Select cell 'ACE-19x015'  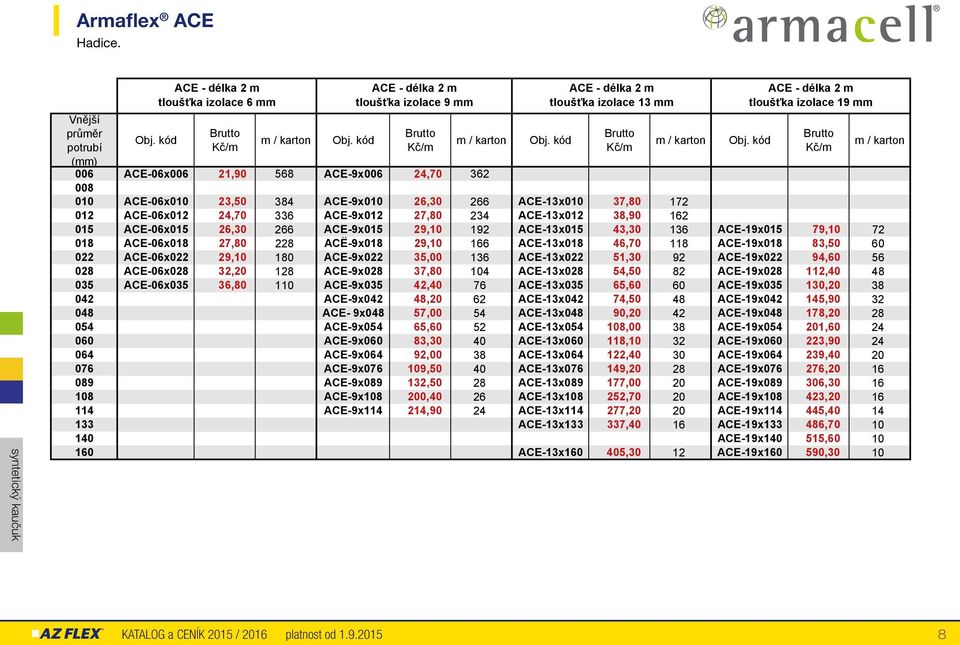[749, 229]
